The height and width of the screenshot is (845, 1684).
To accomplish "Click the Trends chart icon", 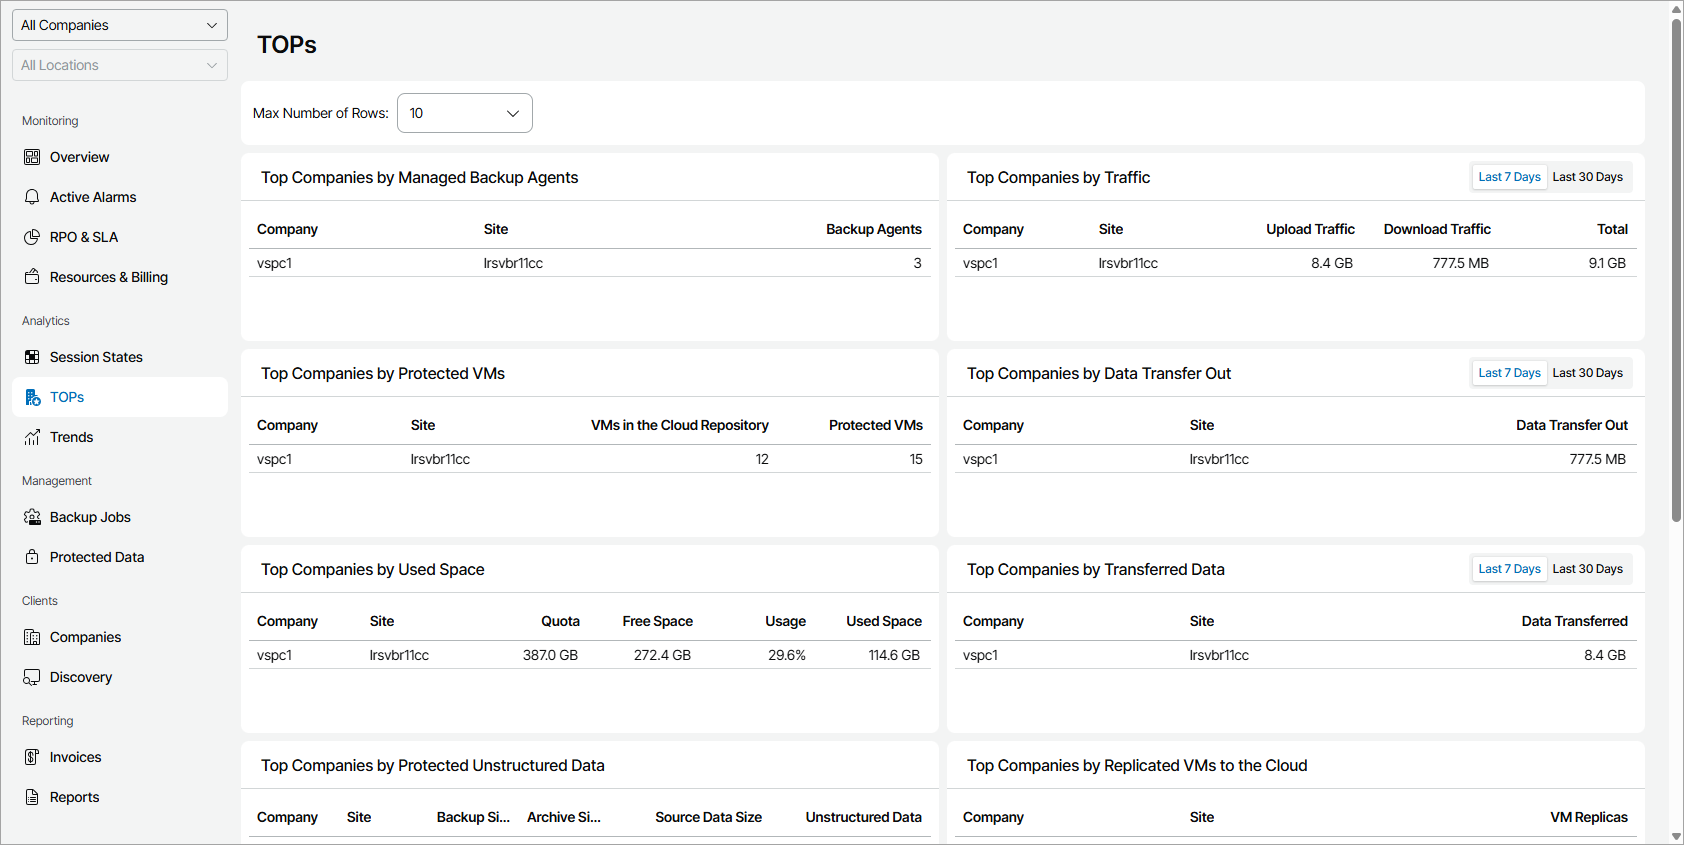I will point(32,437).
